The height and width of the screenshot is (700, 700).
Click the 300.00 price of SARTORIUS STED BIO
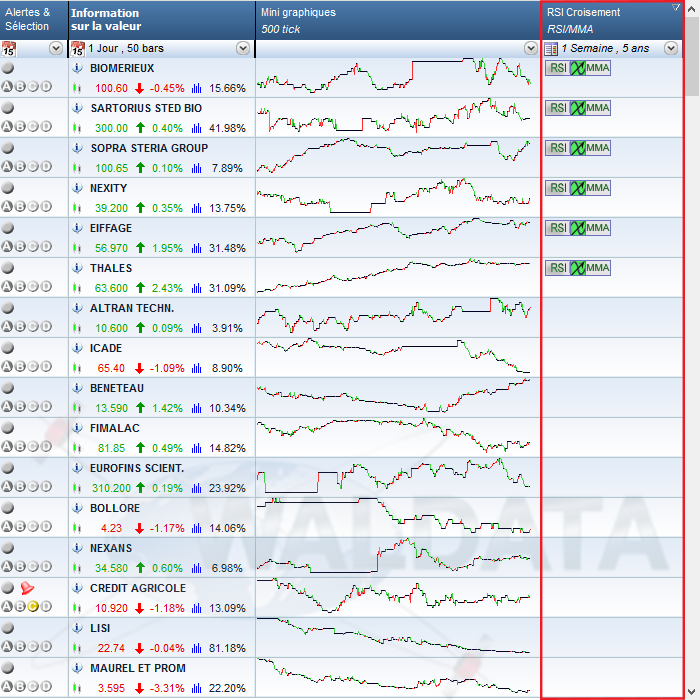111,129
